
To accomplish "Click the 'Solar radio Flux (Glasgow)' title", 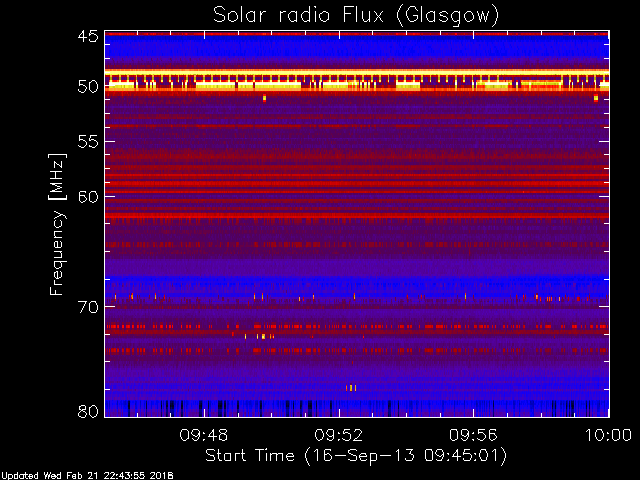I will pyautogui.click(x=356, y=16).
